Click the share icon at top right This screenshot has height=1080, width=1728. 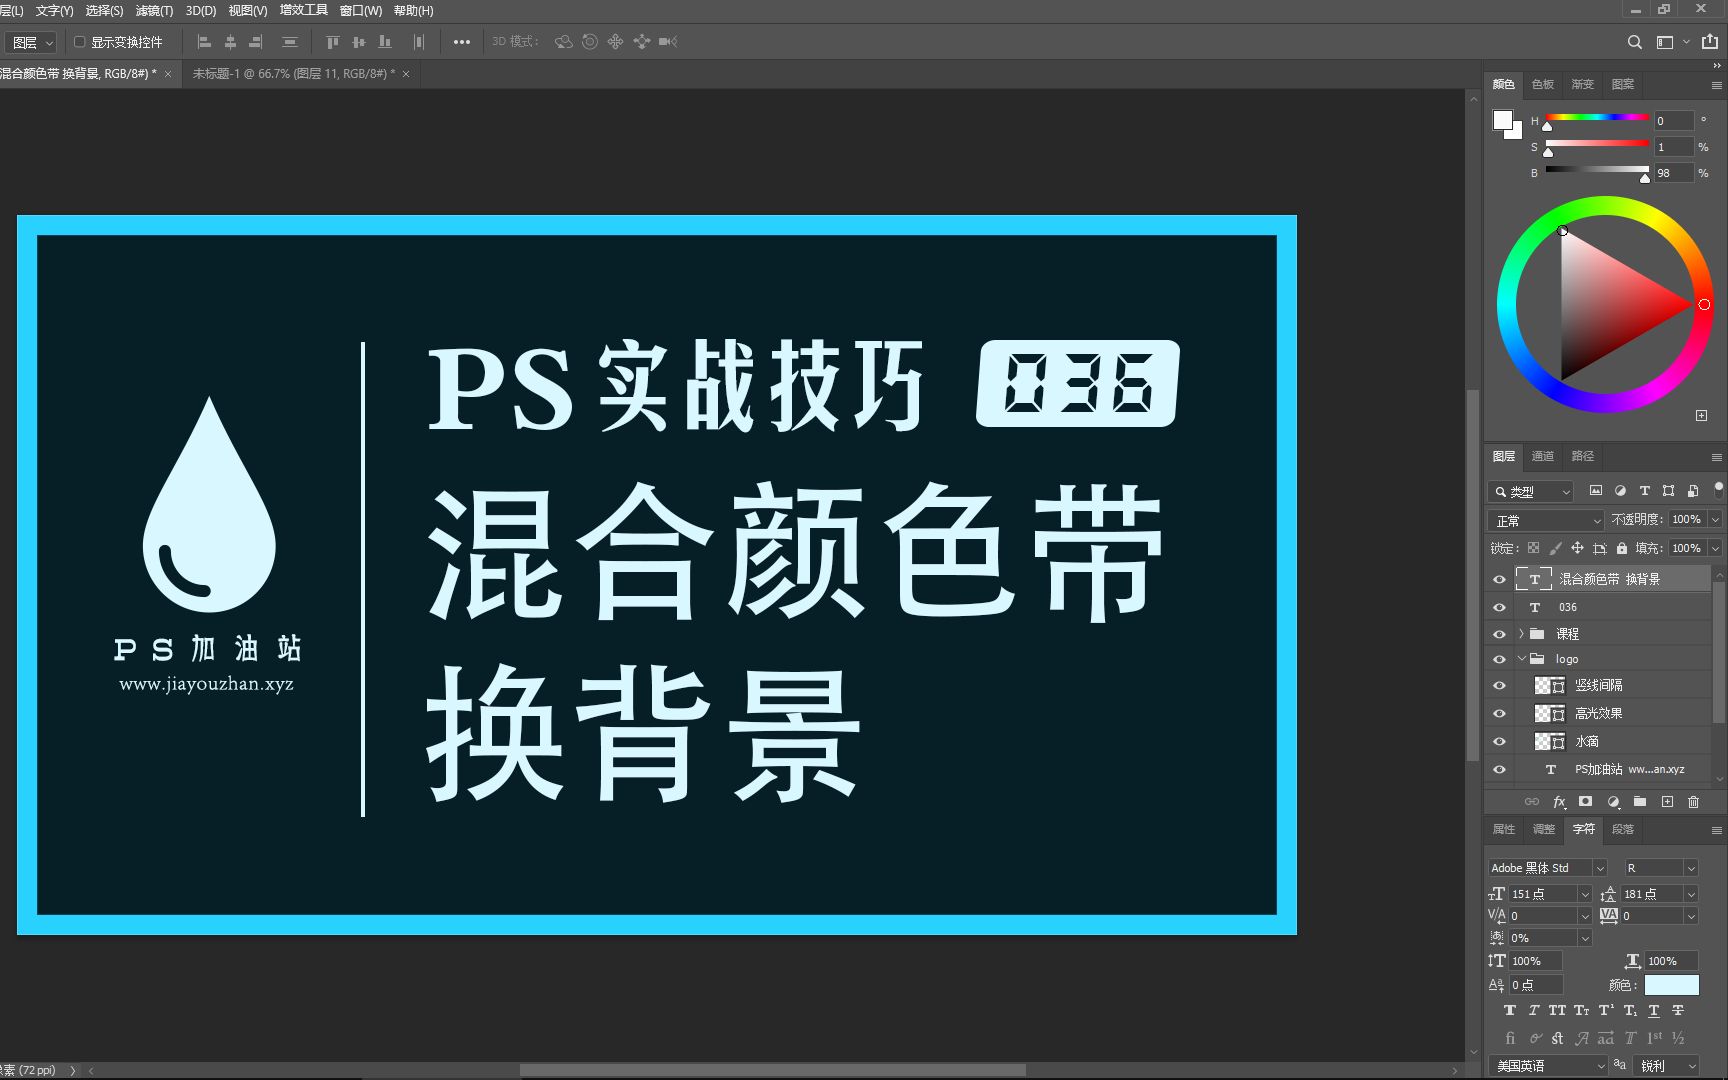coord(1710,42)
